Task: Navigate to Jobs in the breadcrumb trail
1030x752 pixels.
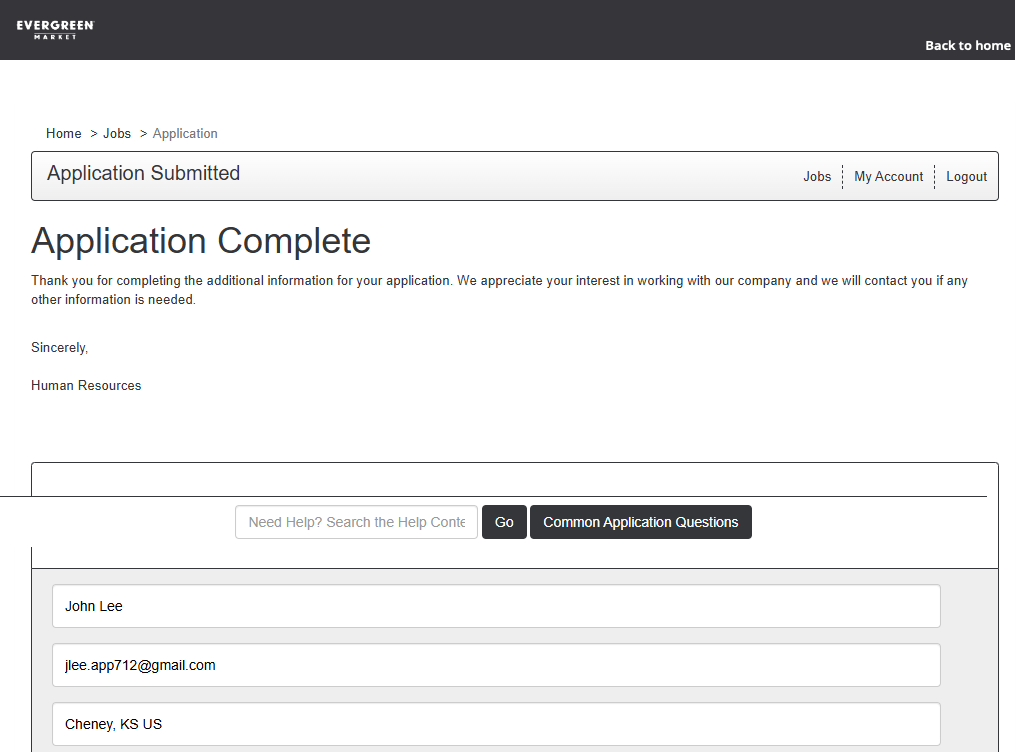Action: click(117, 133)
